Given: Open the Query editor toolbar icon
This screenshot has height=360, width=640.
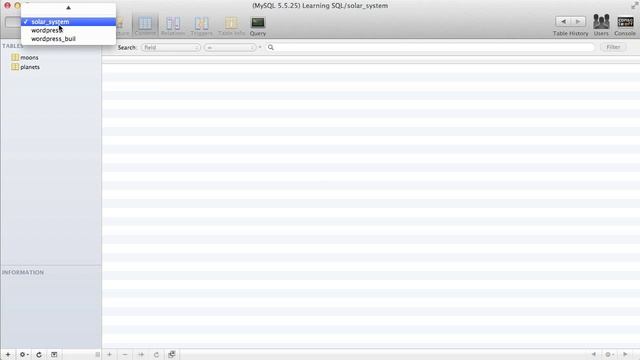Looking at the screenshot, I should pyautogui.click(x=258, y=26).
